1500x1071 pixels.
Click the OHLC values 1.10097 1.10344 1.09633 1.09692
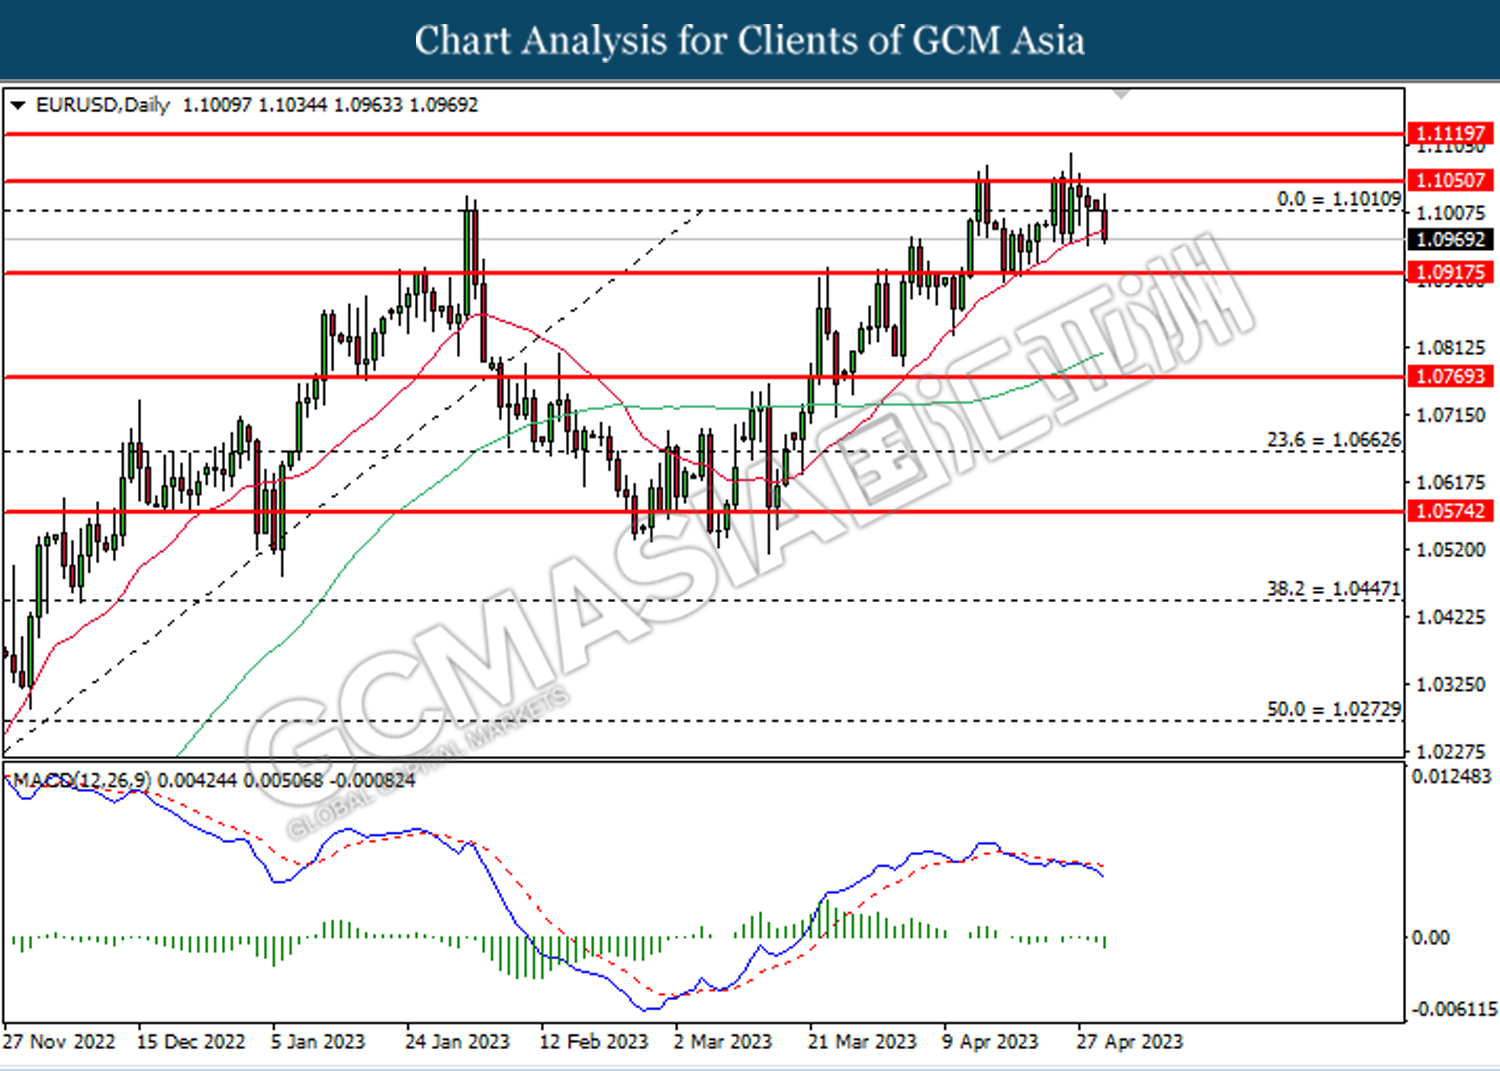coord(330,105)
